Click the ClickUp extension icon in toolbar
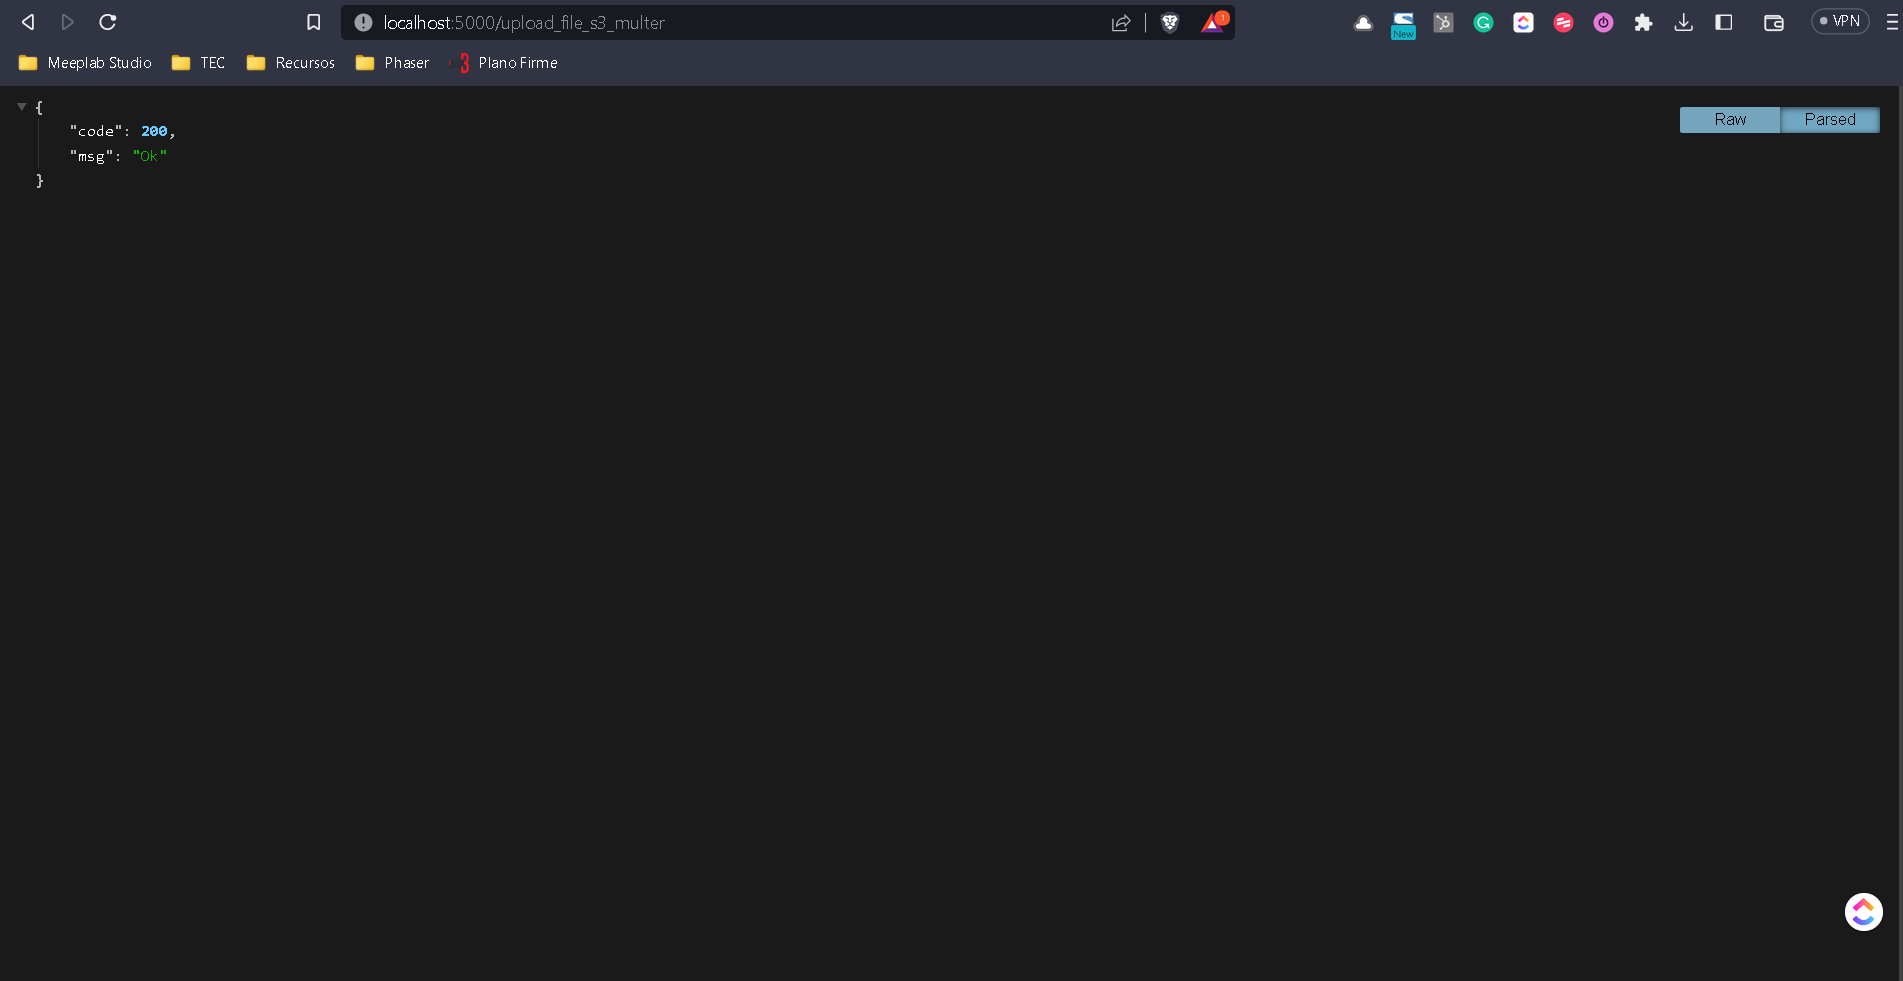Screen dimensions: 1903x981 click(1523, 23)
